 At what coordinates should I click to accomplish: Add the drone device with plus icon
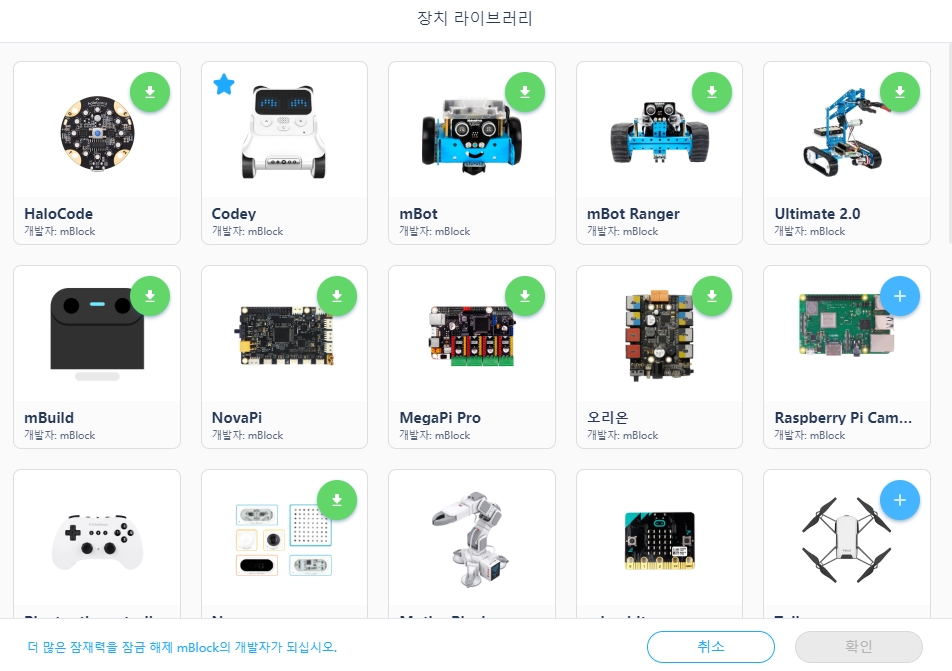(900, 500)
